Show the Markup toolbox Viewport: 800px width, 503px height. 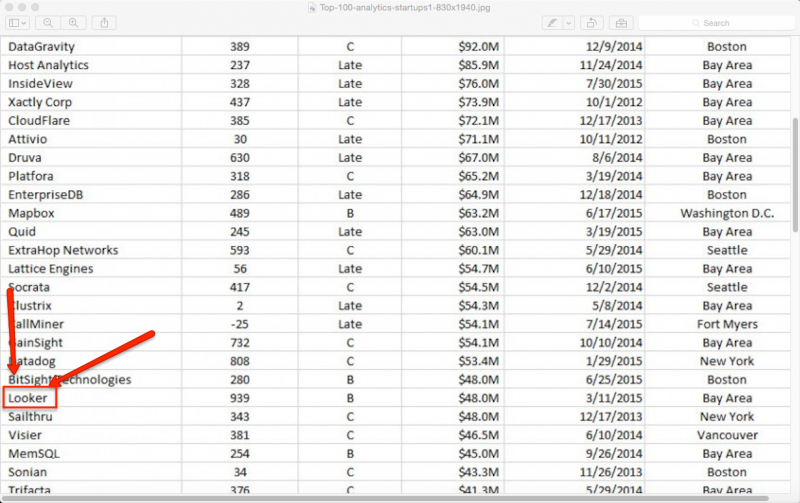pos(621,23)
